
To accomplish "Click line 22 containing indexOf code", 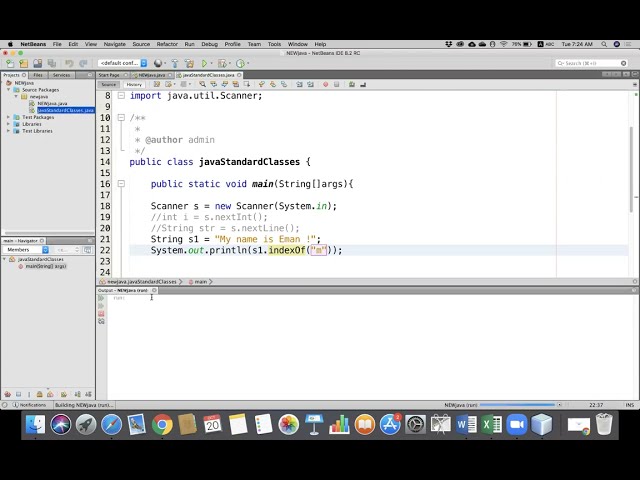I will tap(378, 250).
